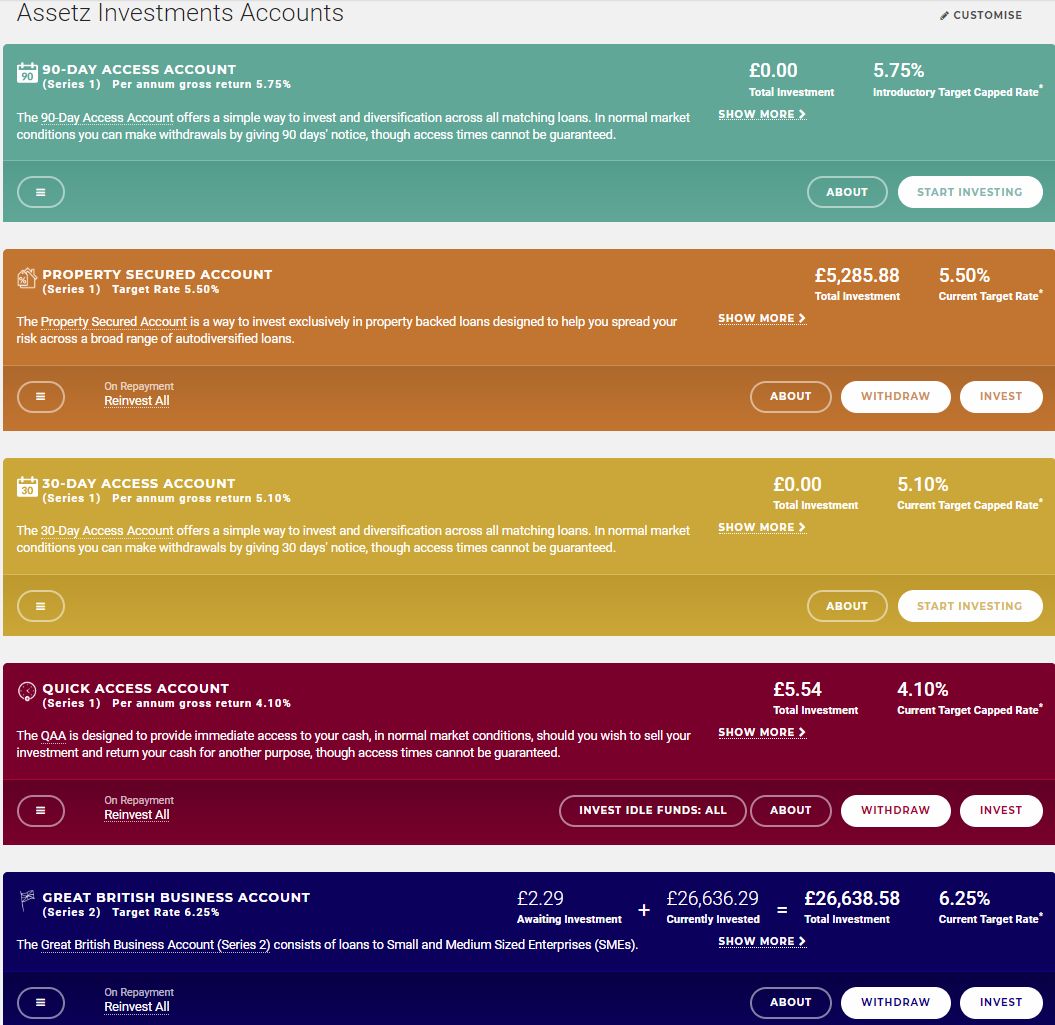
Task: Click About on Quick Access Account
Action: click(791, 810)
